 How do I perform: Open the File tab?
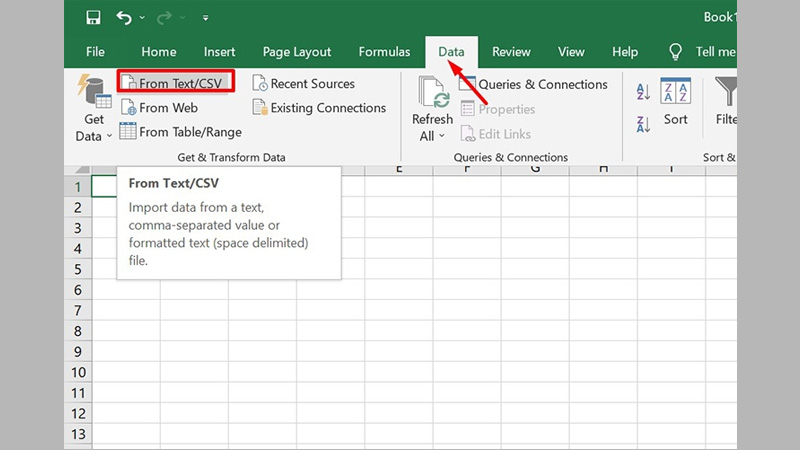(x=95, y=52)
